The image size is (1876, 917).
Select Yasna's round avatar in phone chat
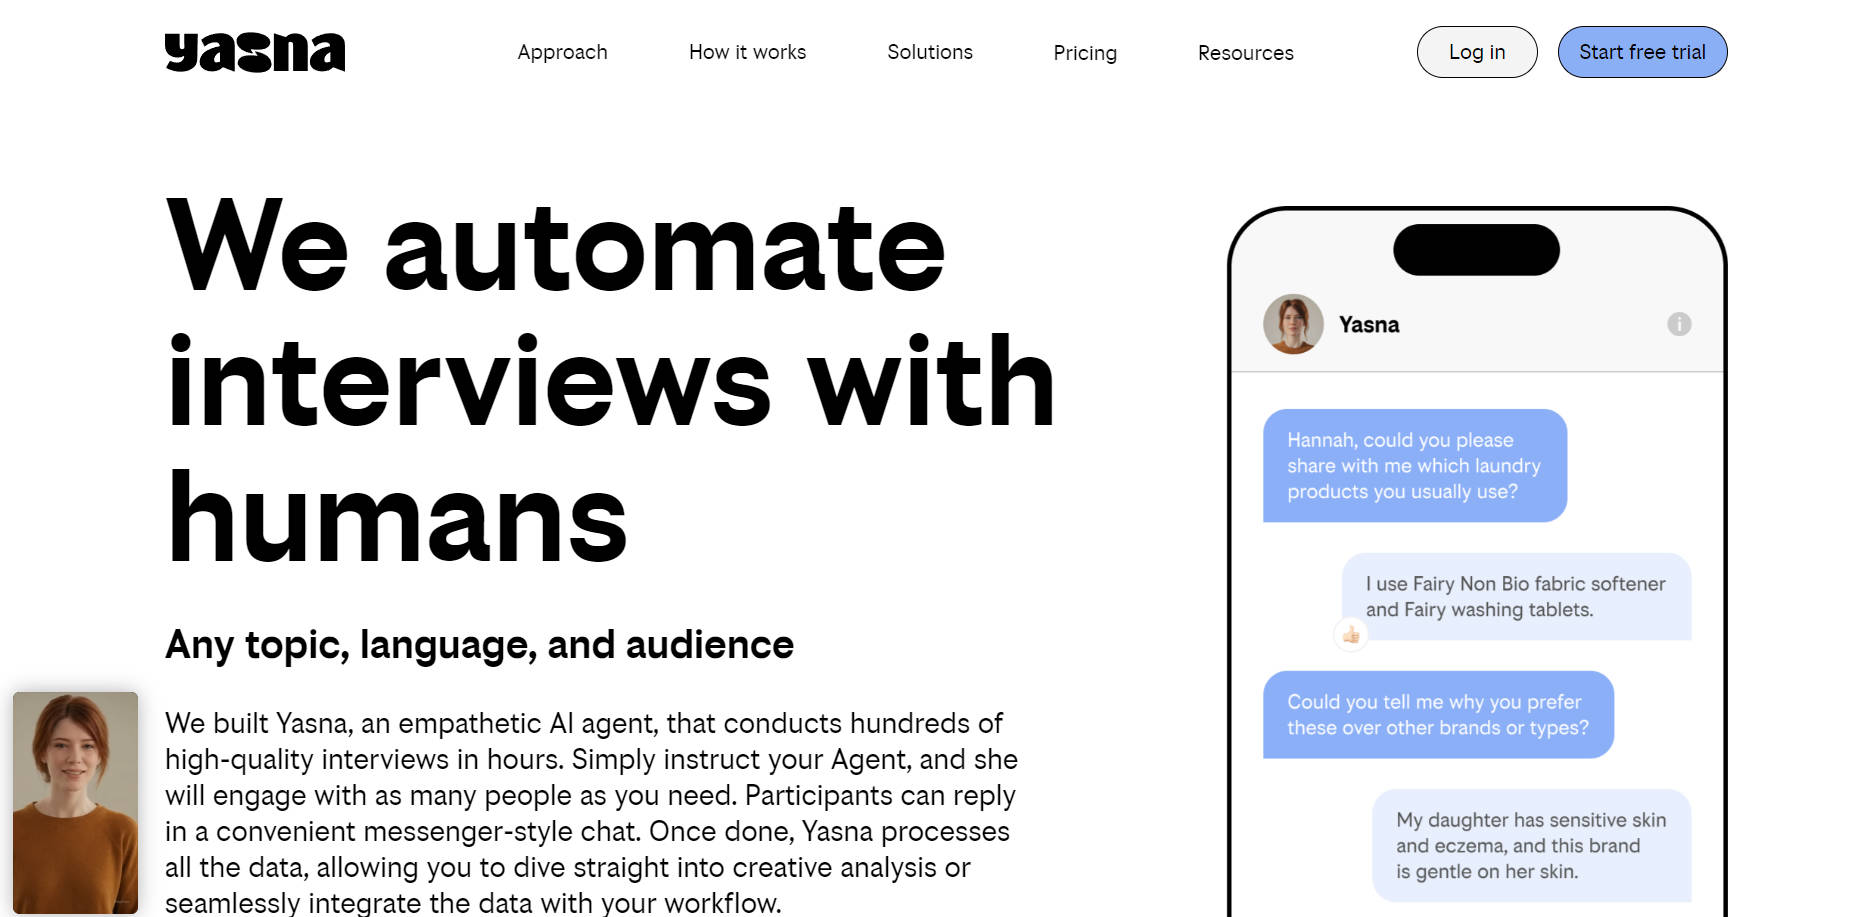[x=1292, y=324]
